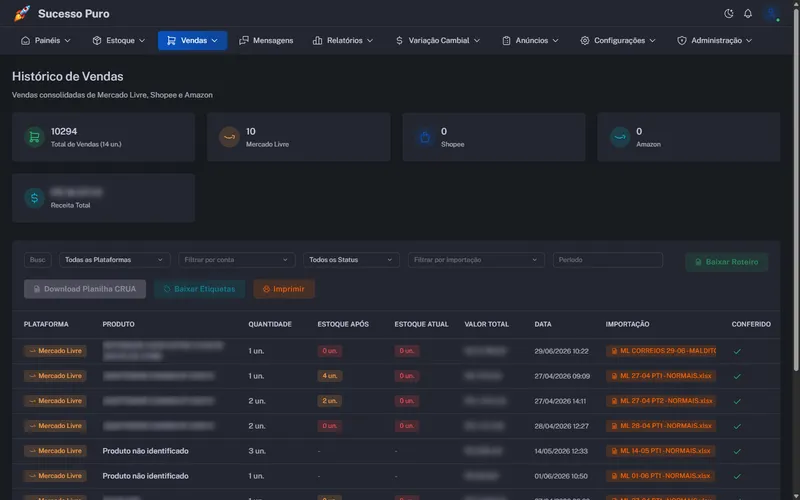This screenshot has width=800, height=500.
Task: Open the Anúncios menu
Action: pyautogui.click(x=530, y=40)
